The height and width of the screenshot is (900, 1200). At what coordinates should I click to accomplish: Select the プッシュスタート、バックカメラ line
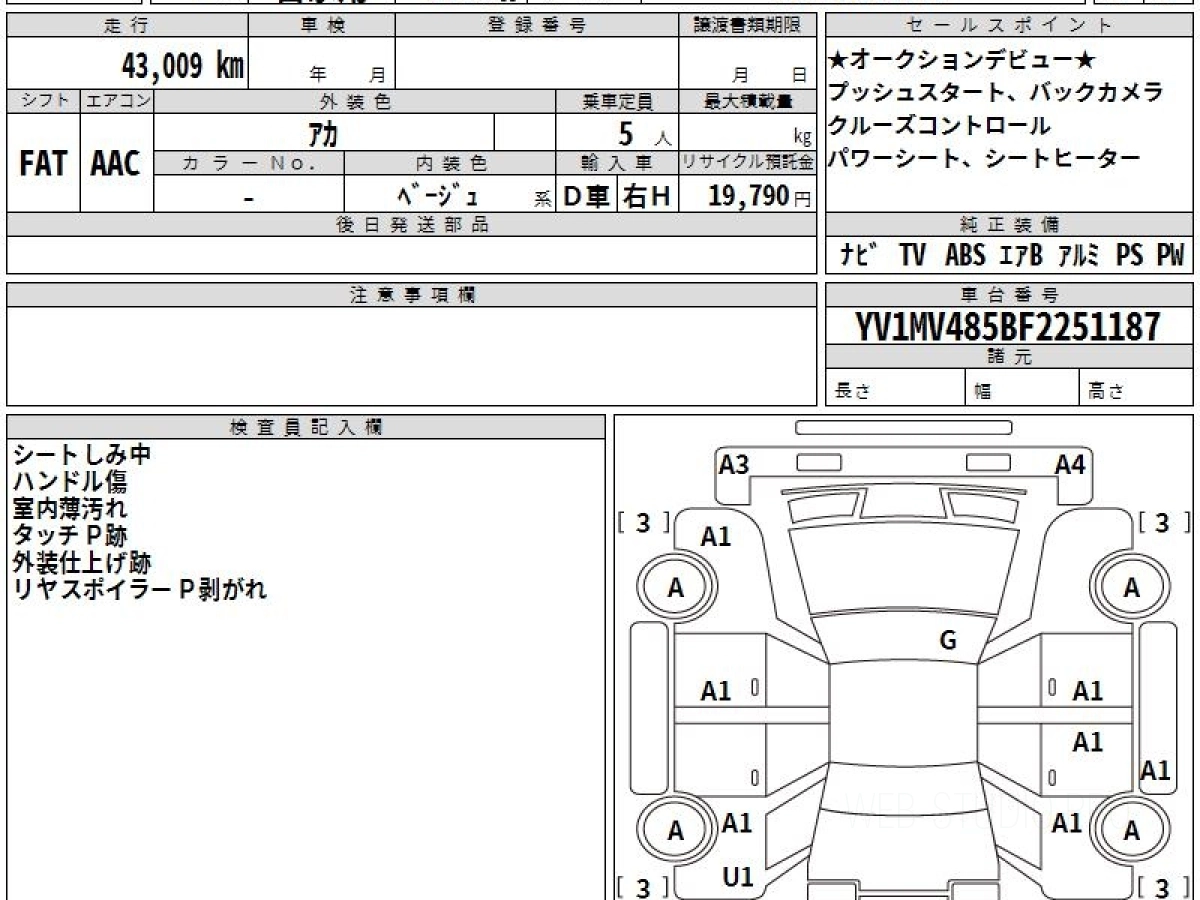(996, 93)
